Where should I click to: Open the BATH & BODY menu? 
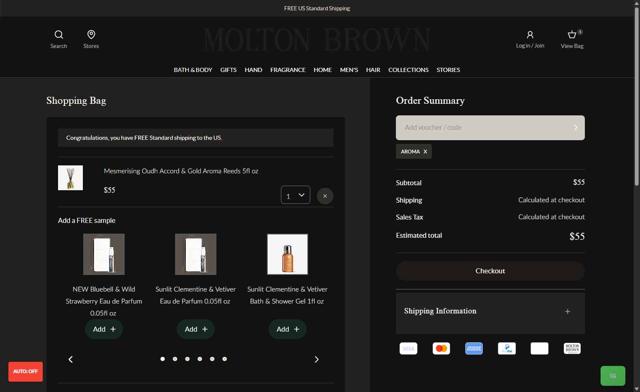pos(193,70)
